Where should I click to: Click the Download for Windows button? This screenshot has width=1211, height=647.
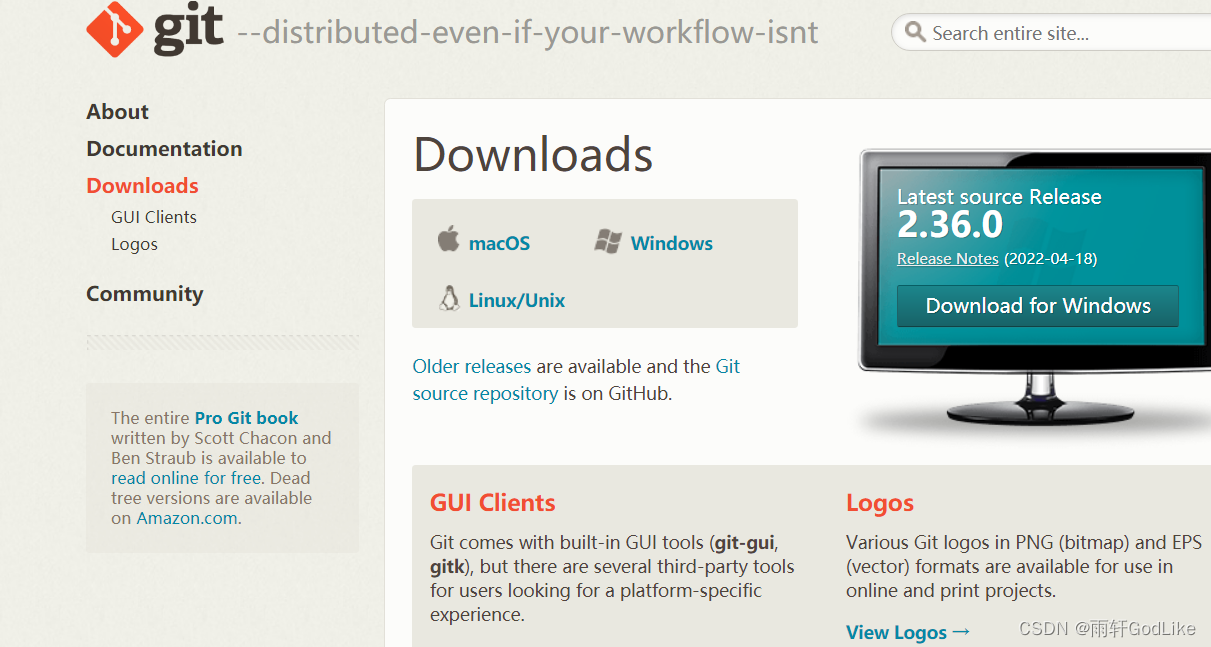tap(1038, 306)
